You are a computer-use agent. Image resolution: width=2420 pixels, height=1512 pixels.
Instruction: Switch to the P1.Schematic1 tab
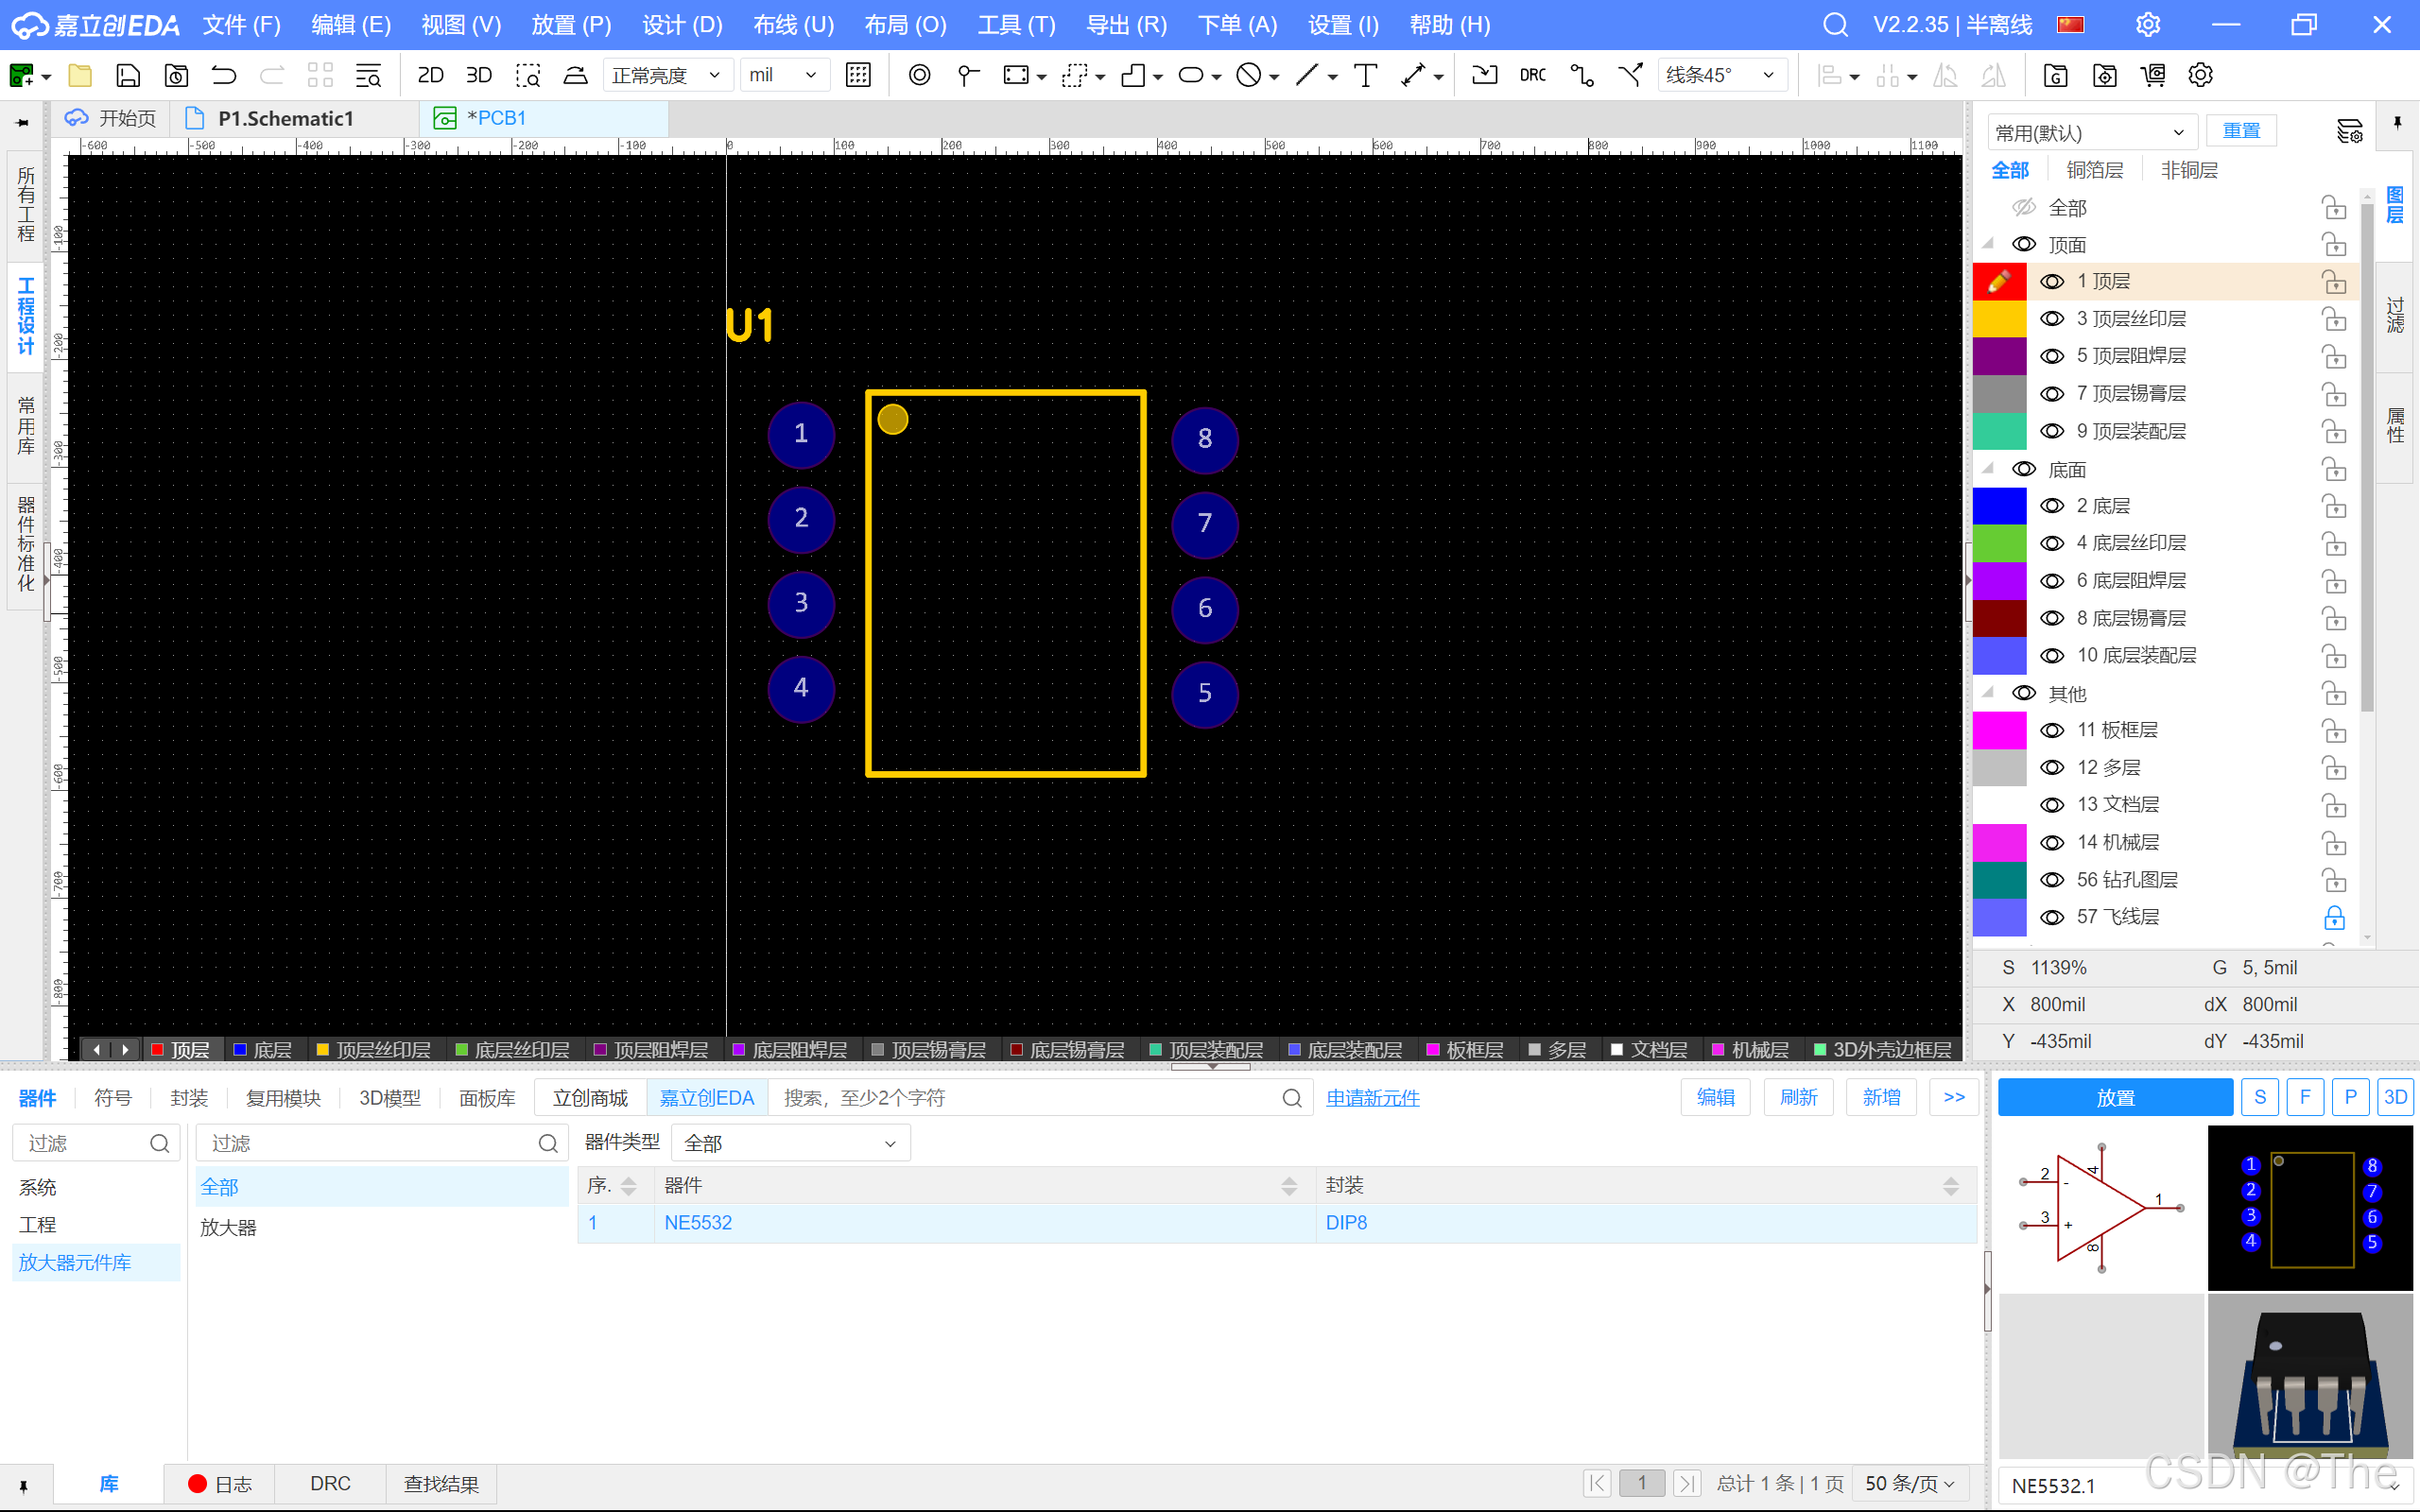click(285, 118)
